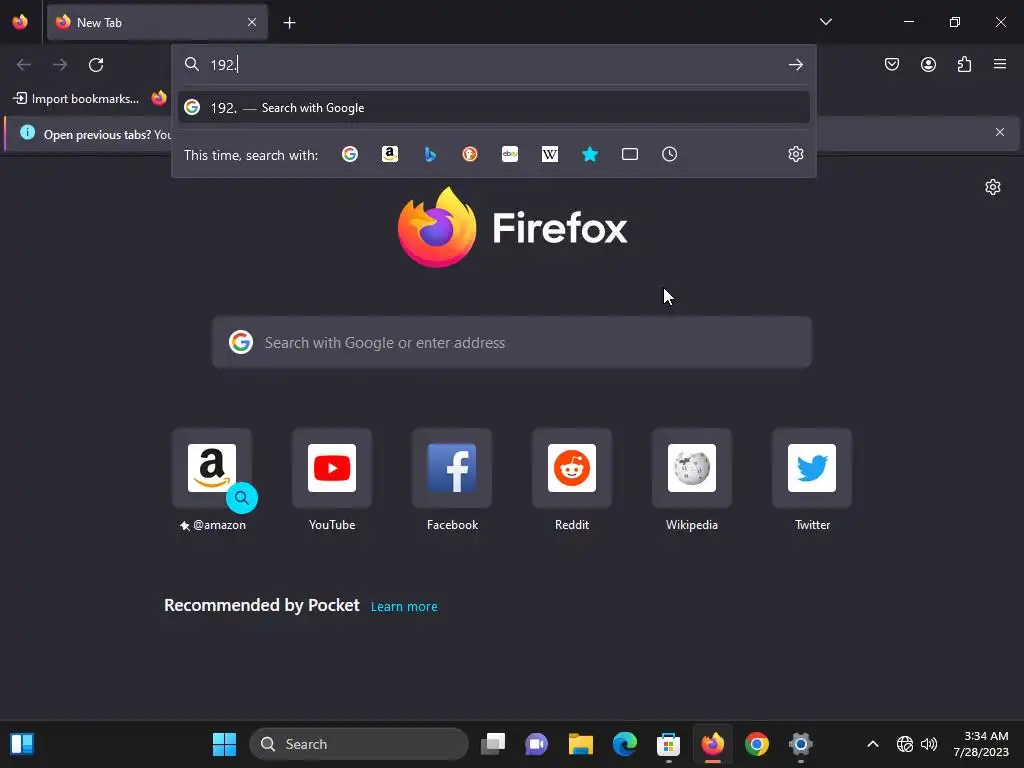
Task: Expand the list all tabs chevron
Action: pos(825,22)
